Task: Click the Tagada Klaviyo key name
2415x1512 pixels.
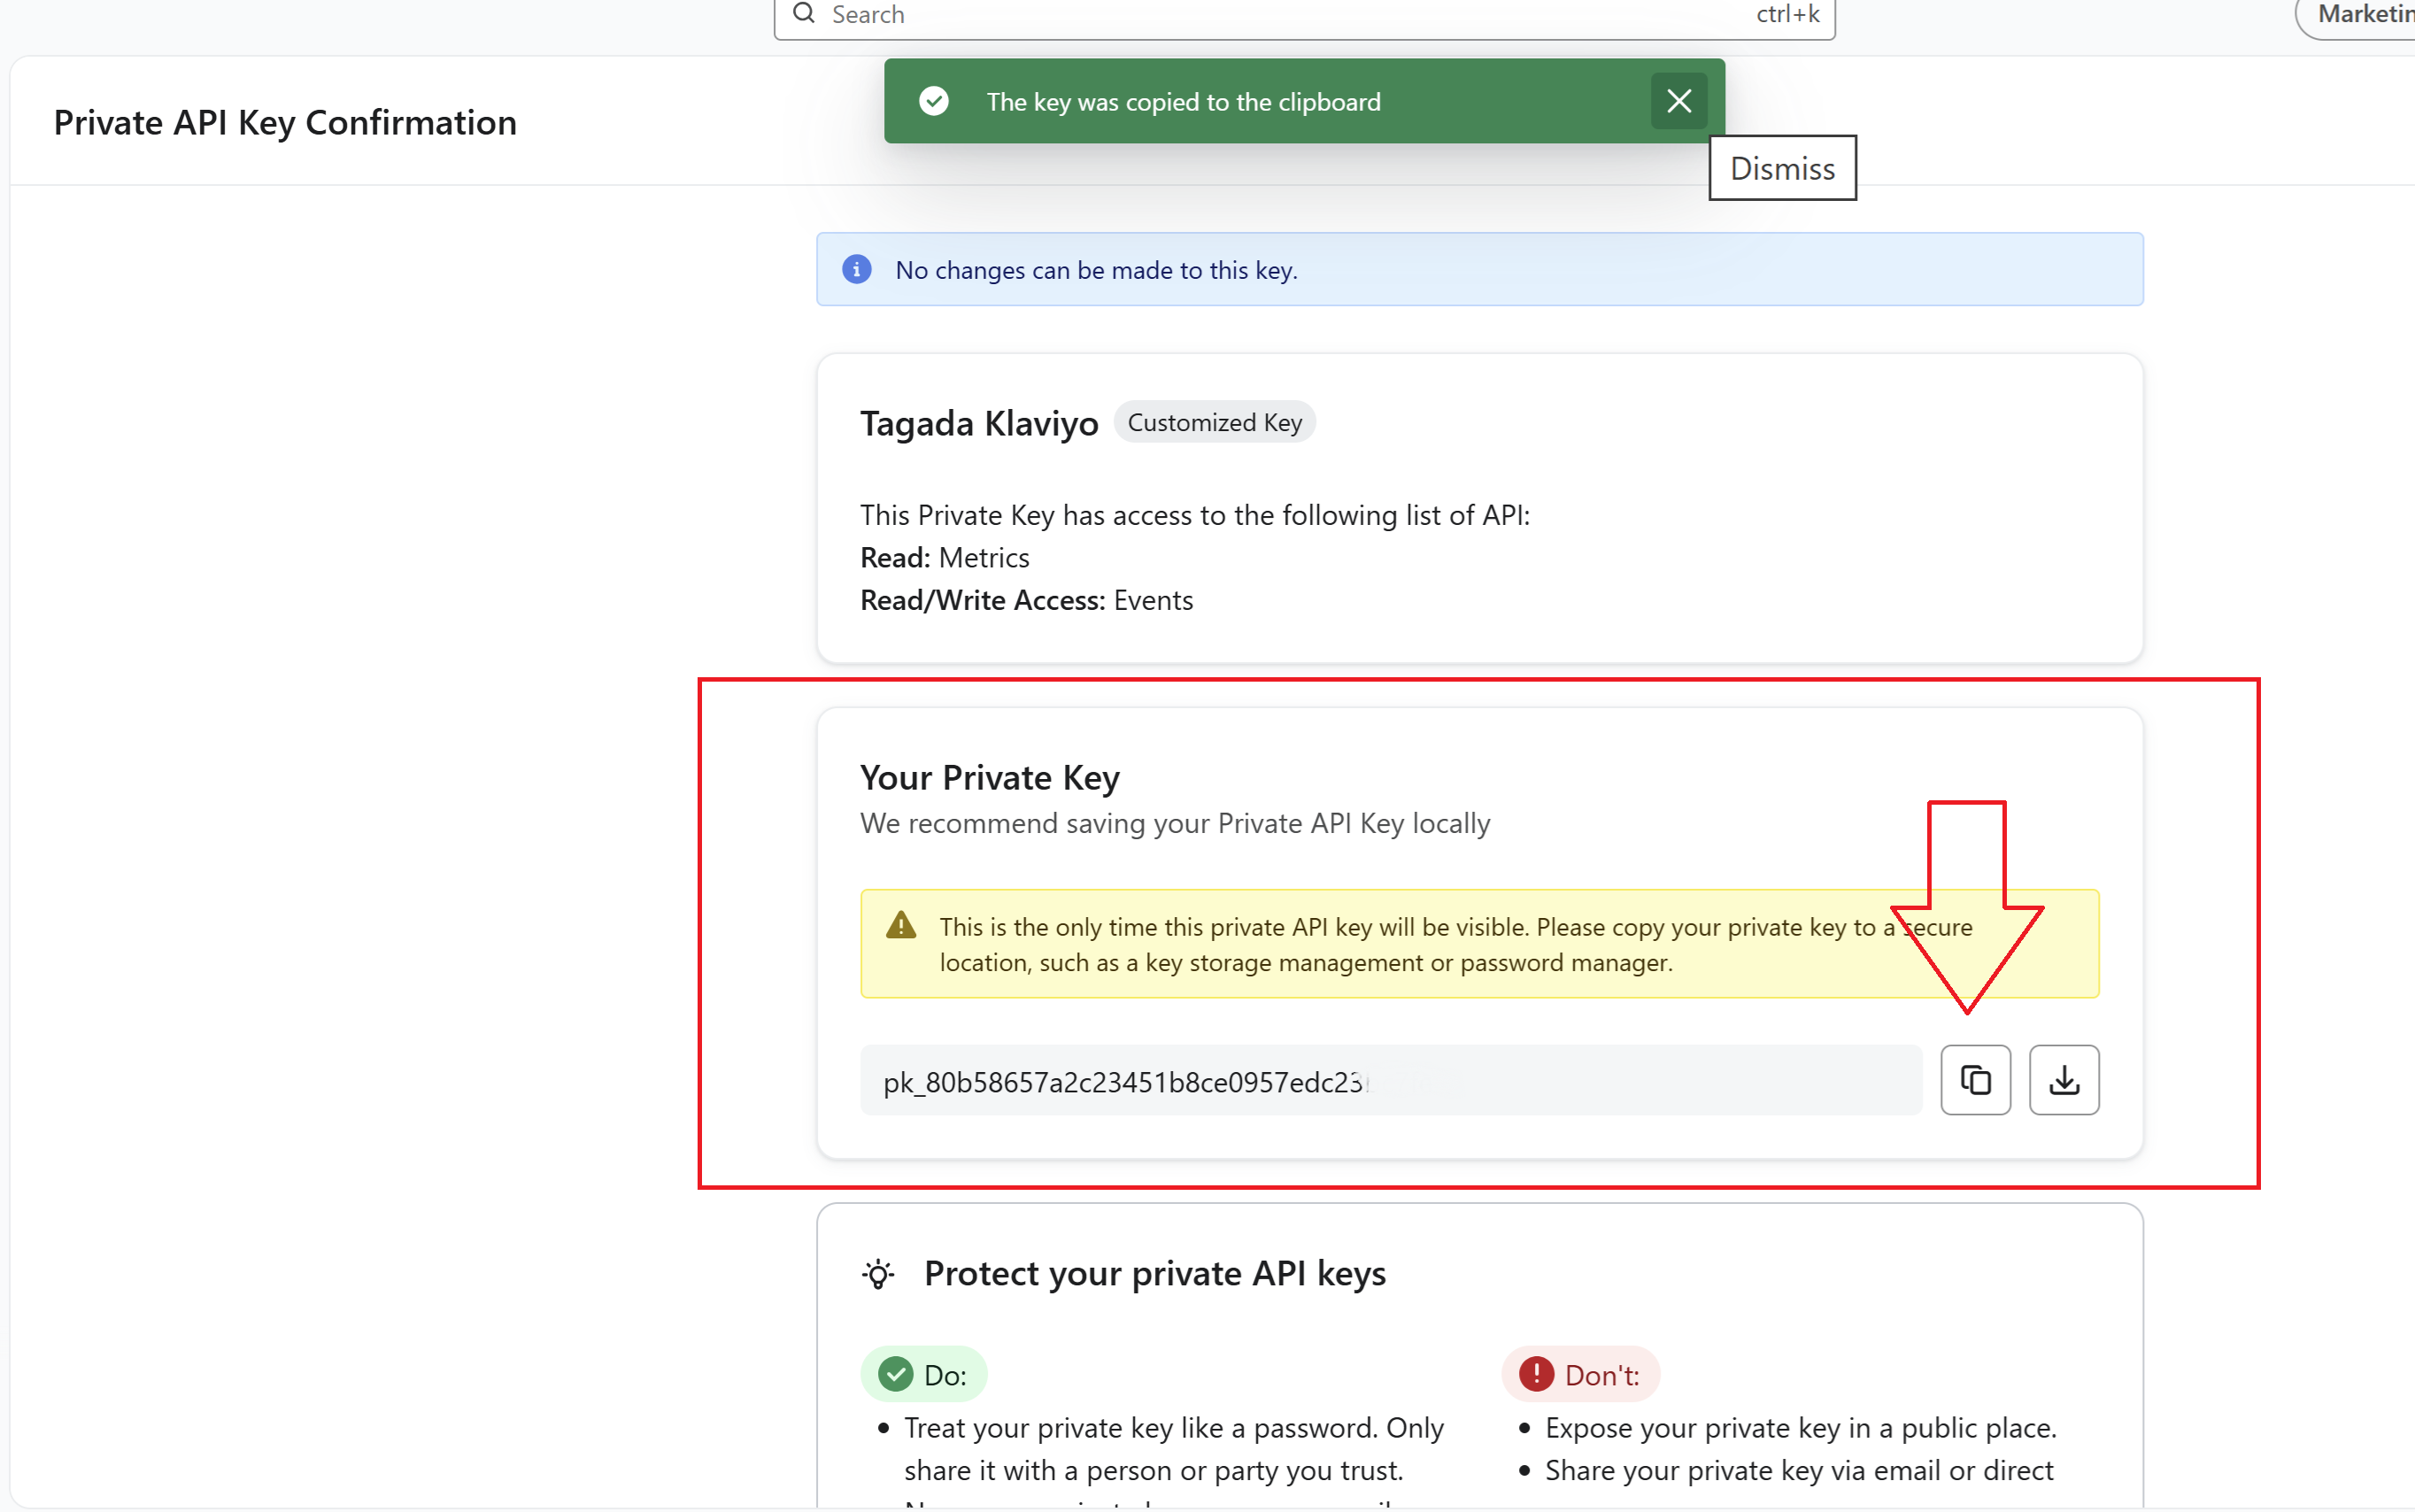Action: pos(978,423)
